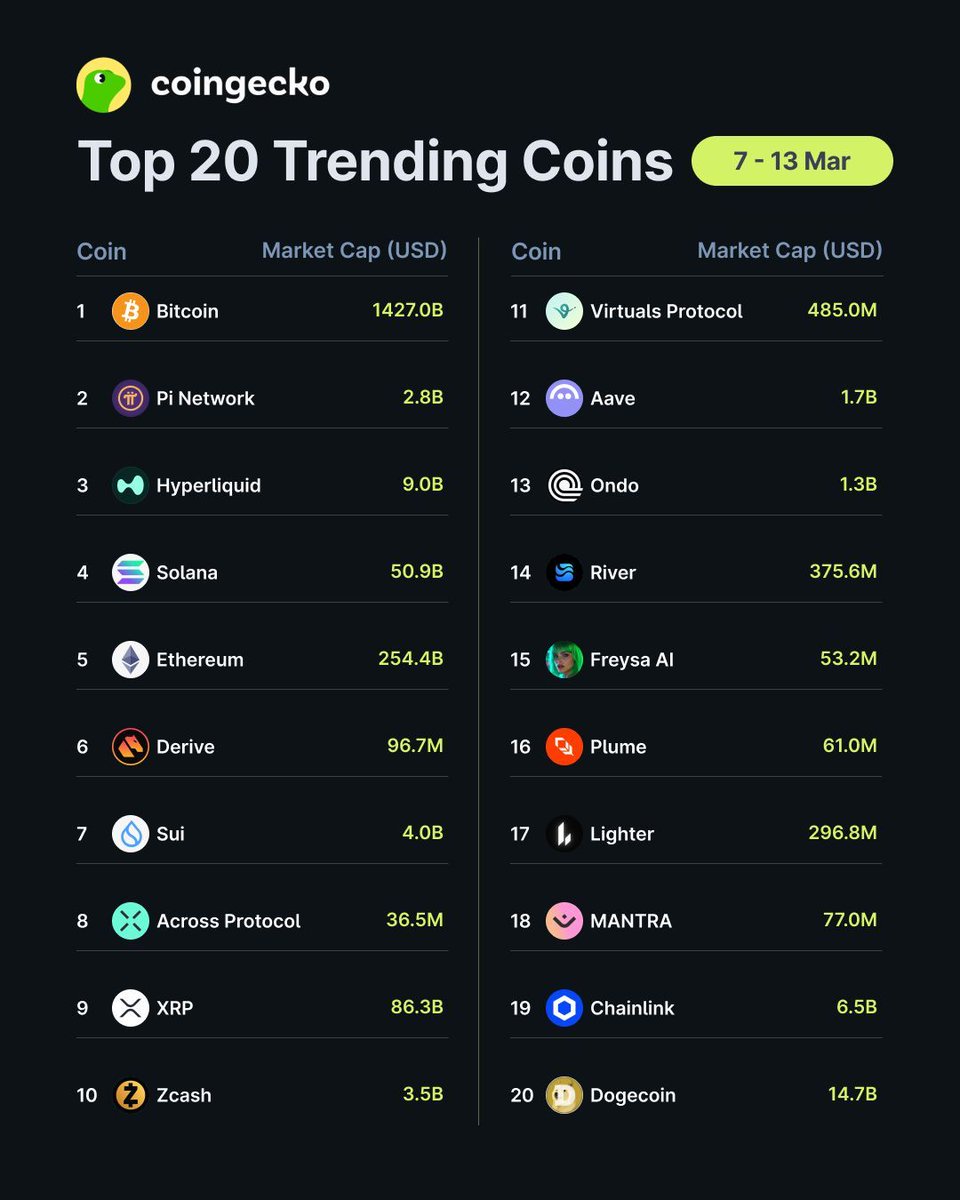The width and height of the screenshot is (960, 1200).
Task: Click the Chainlink hexagon icon
Action: (564, 1008)
